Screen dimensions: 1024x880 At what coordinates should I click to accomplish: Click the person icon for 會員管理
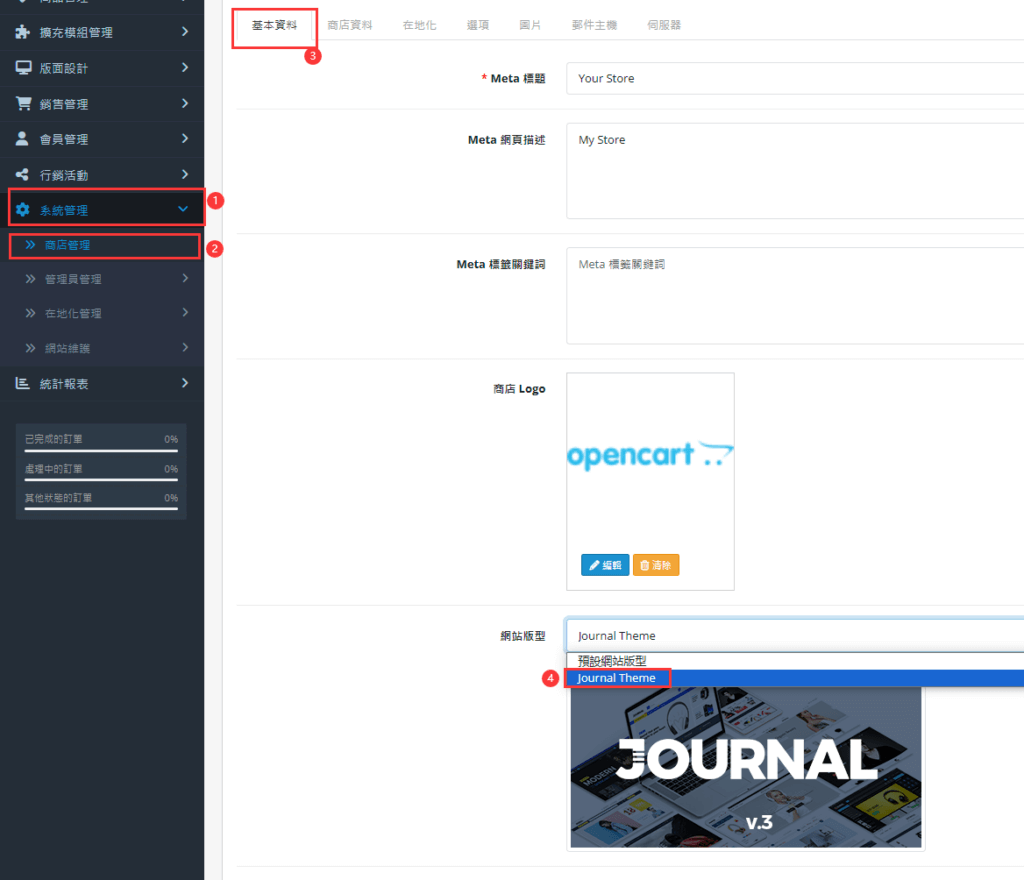22,138
